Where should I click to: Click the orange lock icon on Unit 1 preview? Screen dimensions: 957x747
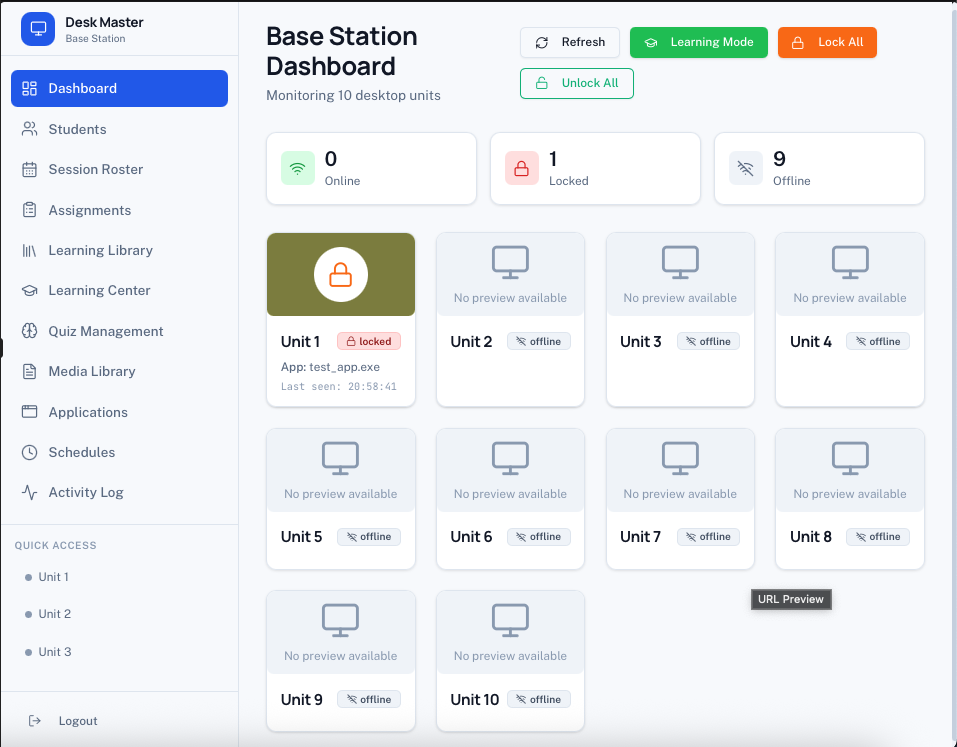pyautogui.click(x=341, y=275)
